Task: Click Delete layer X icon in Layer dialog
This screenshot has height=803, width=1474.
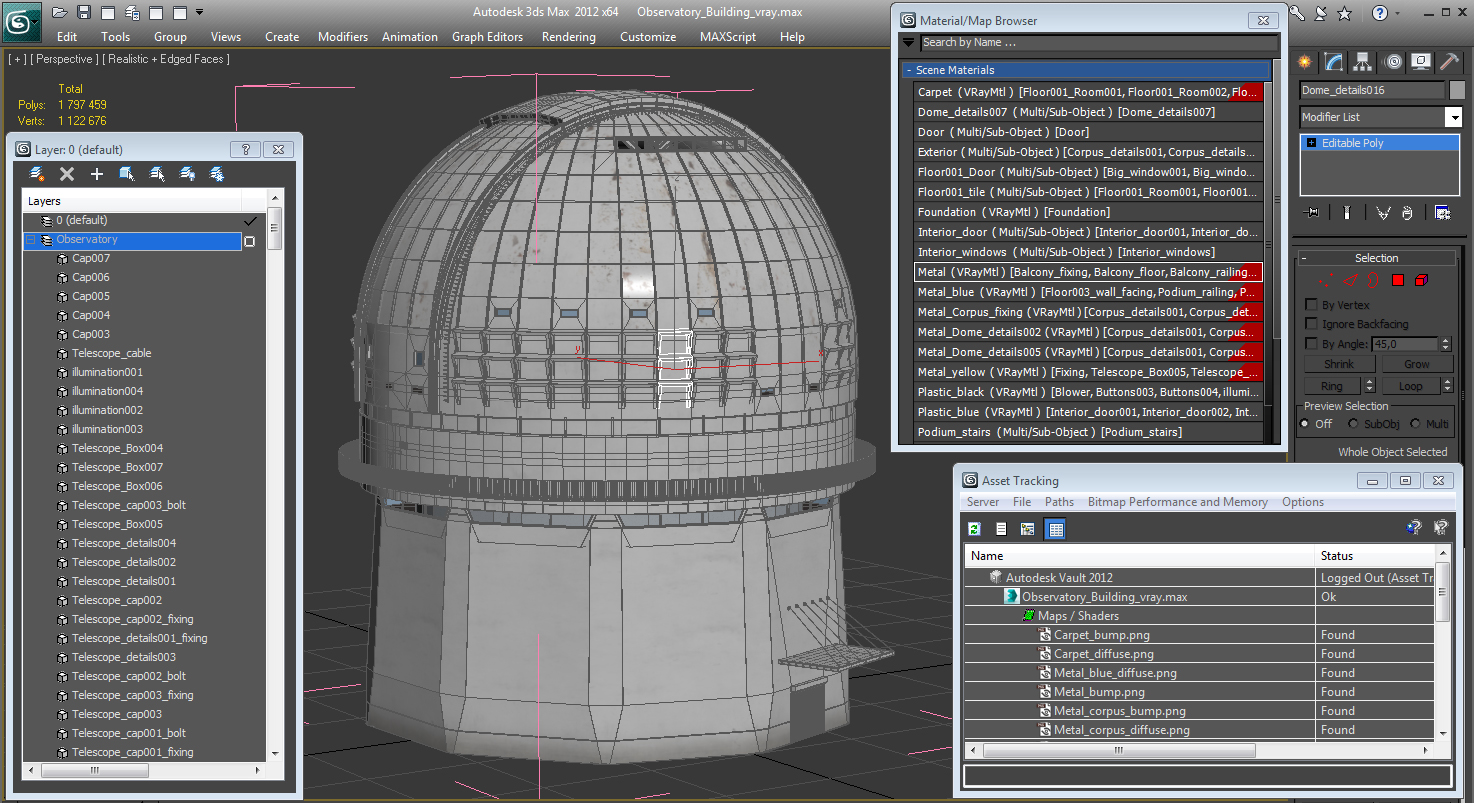Action: 67,174
